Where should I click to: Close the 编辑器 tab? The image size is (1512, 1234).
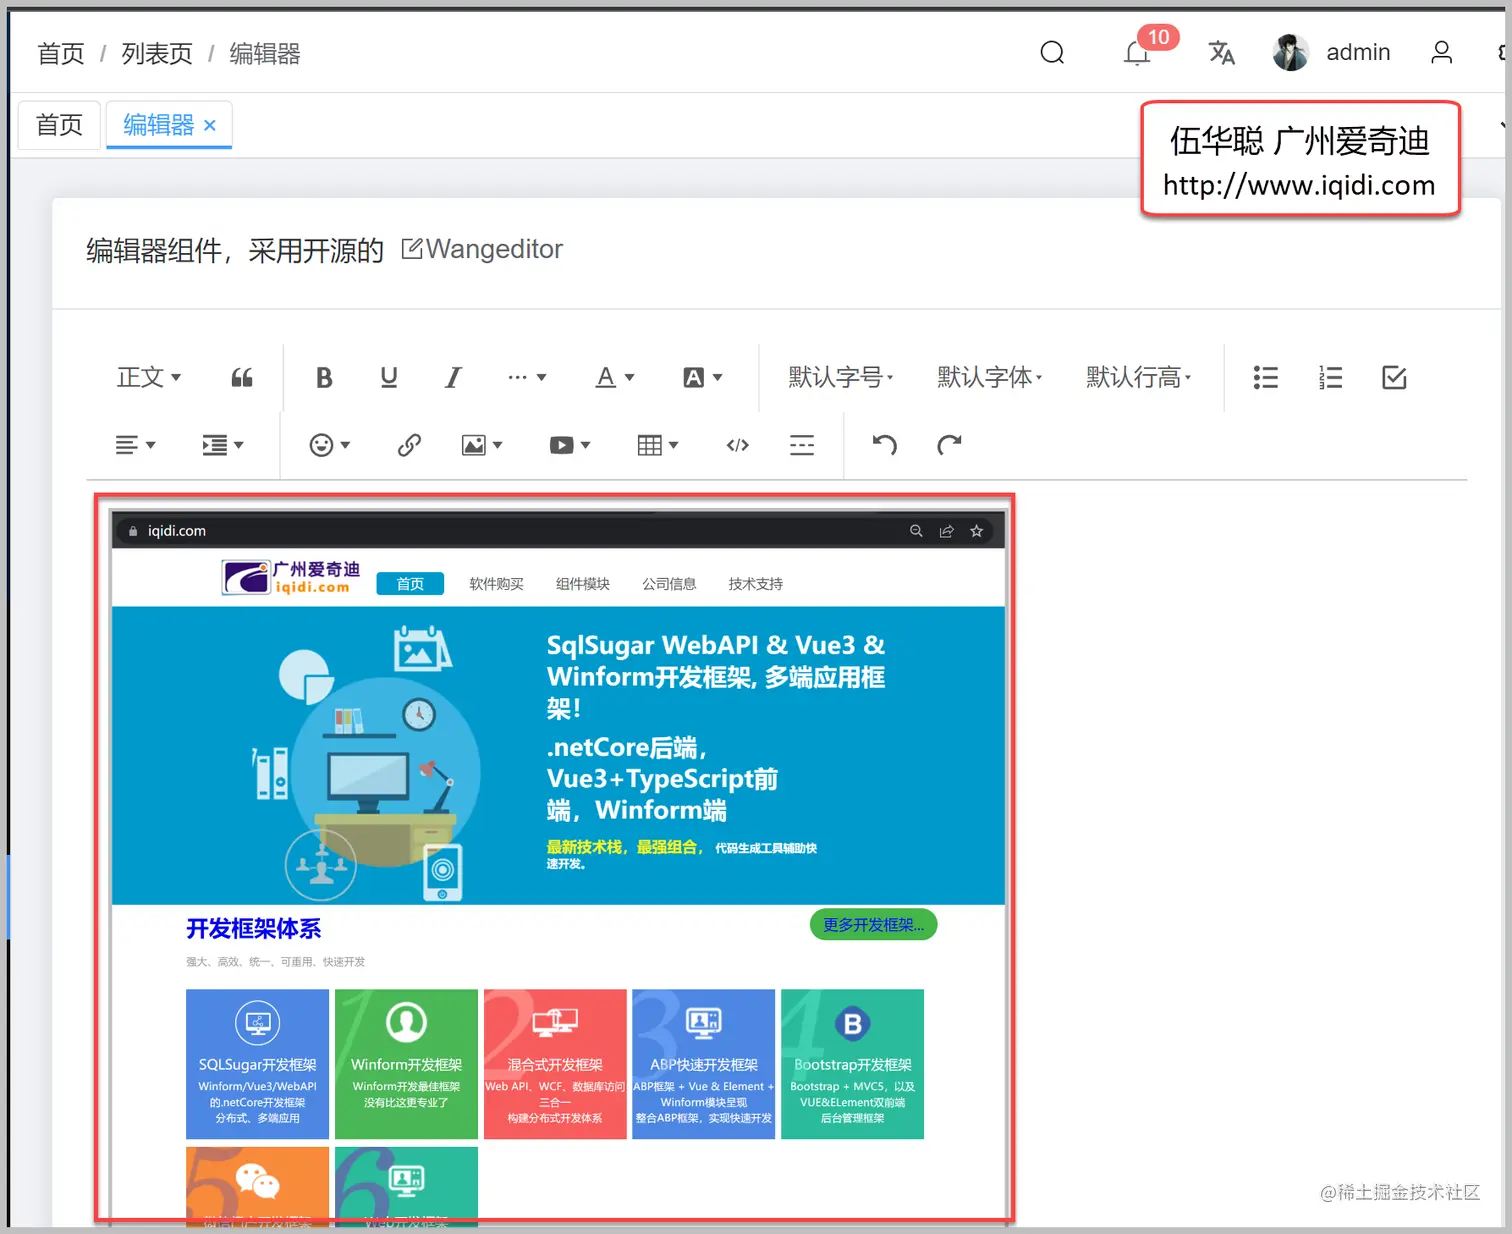coord(210,125)
